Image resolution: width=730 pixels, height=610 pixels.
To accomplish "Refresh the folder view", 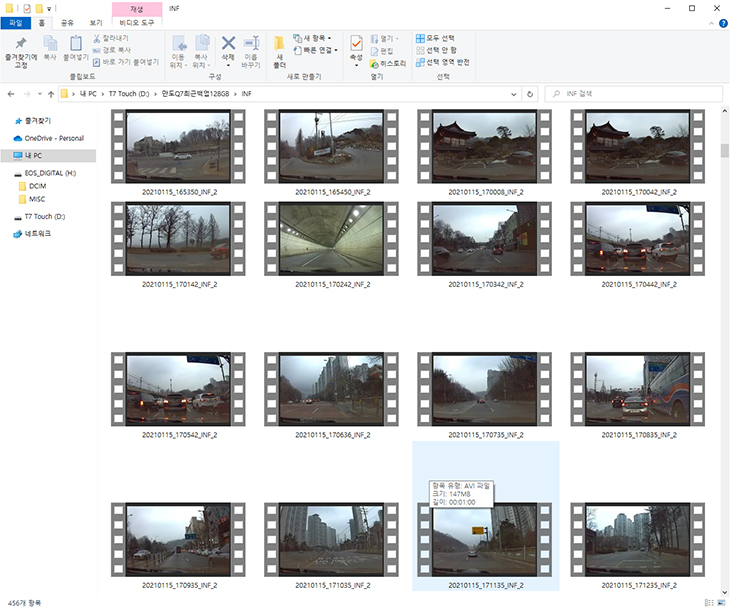I will coord(530,94).
